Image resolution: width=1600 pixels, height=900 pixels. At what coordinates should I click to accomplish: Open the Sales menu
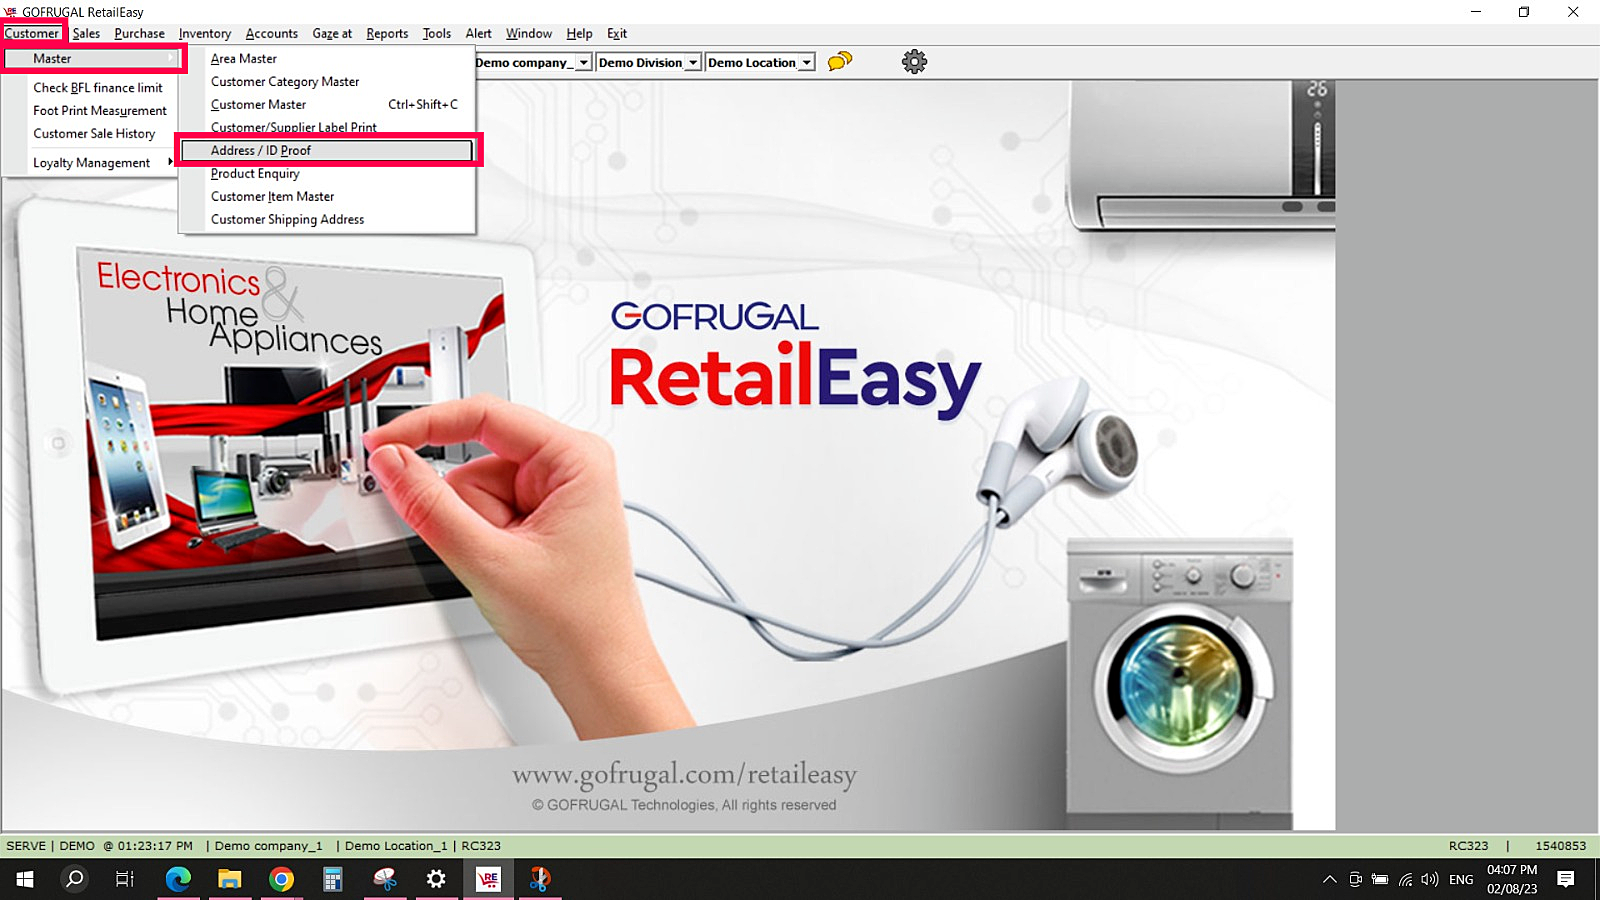86,33
